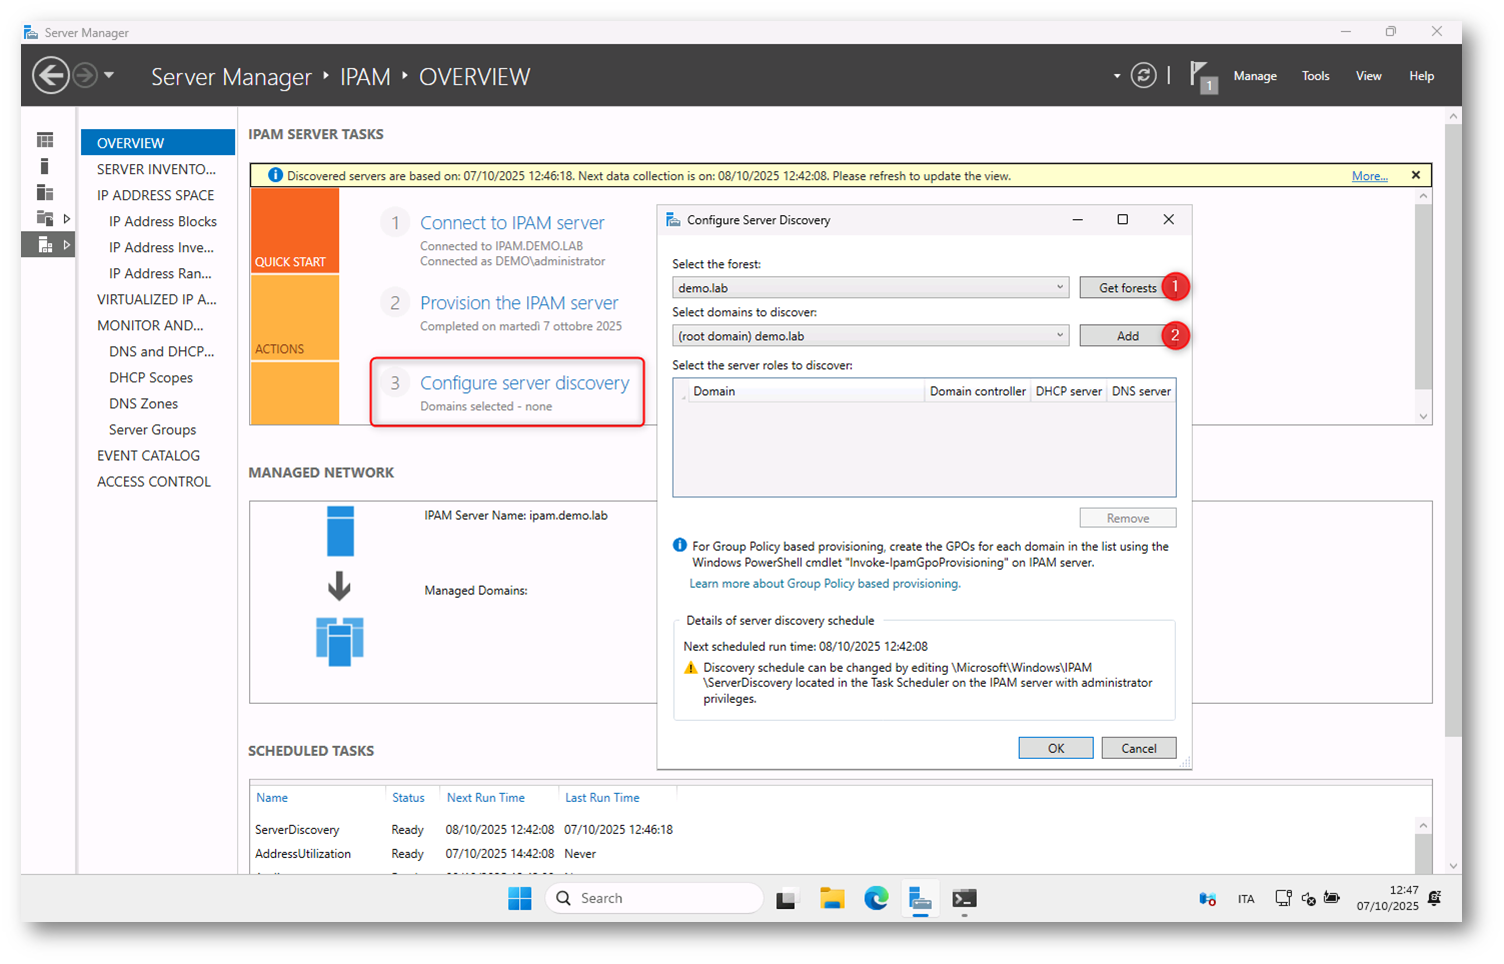Screen dimensions: 1504x964
Task: Open the Manage menu
Action: [1254, 76]
